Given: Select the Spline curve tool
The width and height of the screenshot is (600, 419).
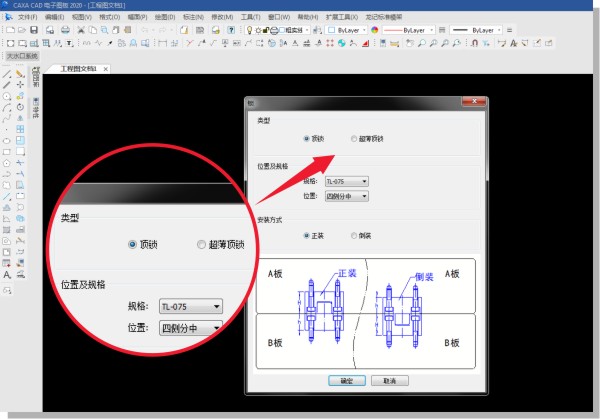Looking at the screenshot, I should click(7, 119).
